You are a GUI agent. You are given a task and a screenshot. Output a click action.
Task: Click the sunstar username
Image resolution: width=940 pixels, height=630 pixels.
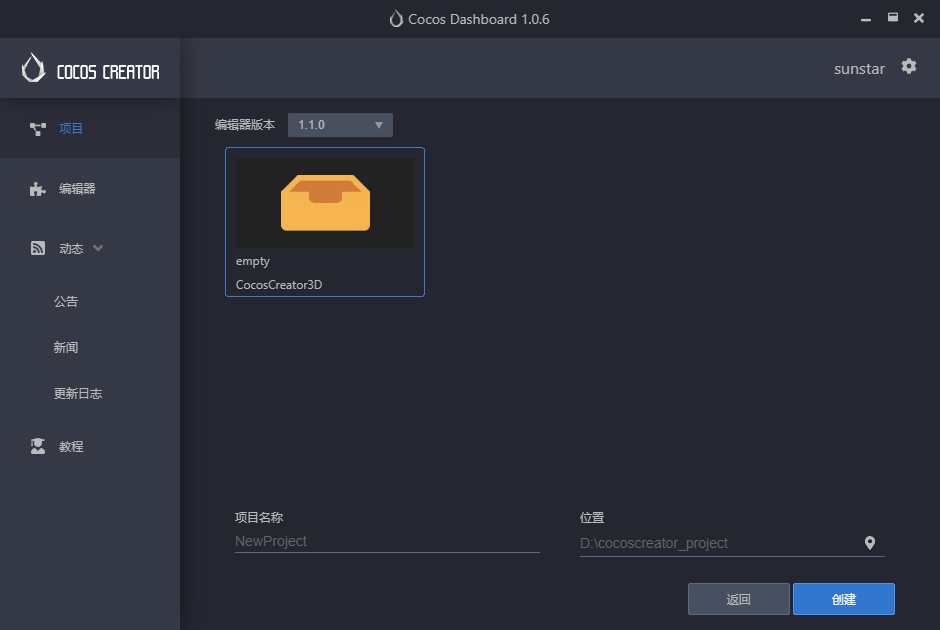click(x=859, y=69)
